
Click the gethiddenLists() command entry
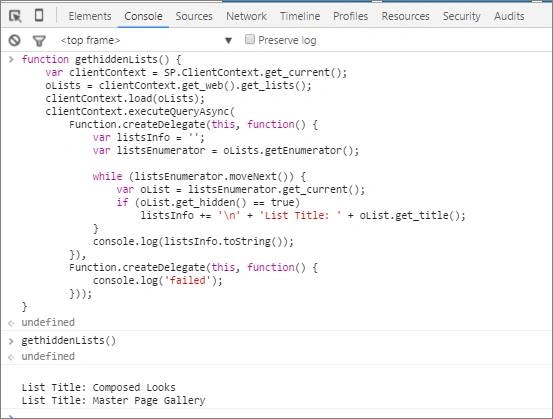(68, 341)
